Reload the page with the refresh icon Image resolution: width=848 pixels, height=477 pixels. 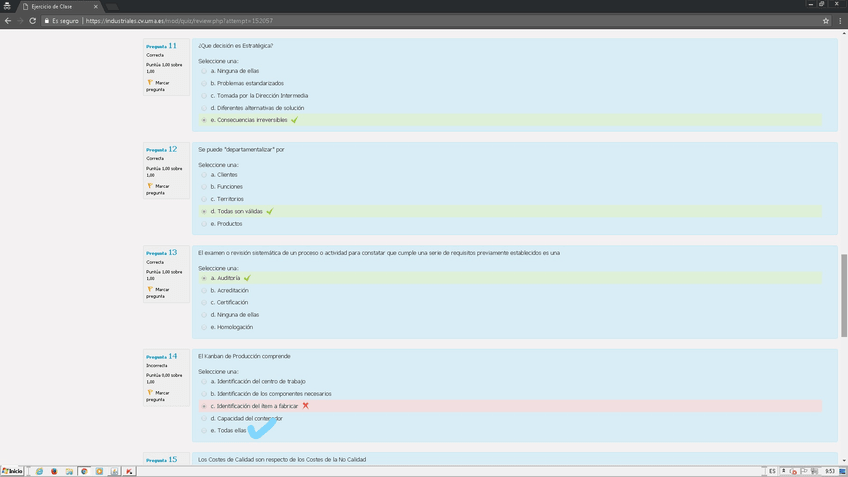coord(32,21)
